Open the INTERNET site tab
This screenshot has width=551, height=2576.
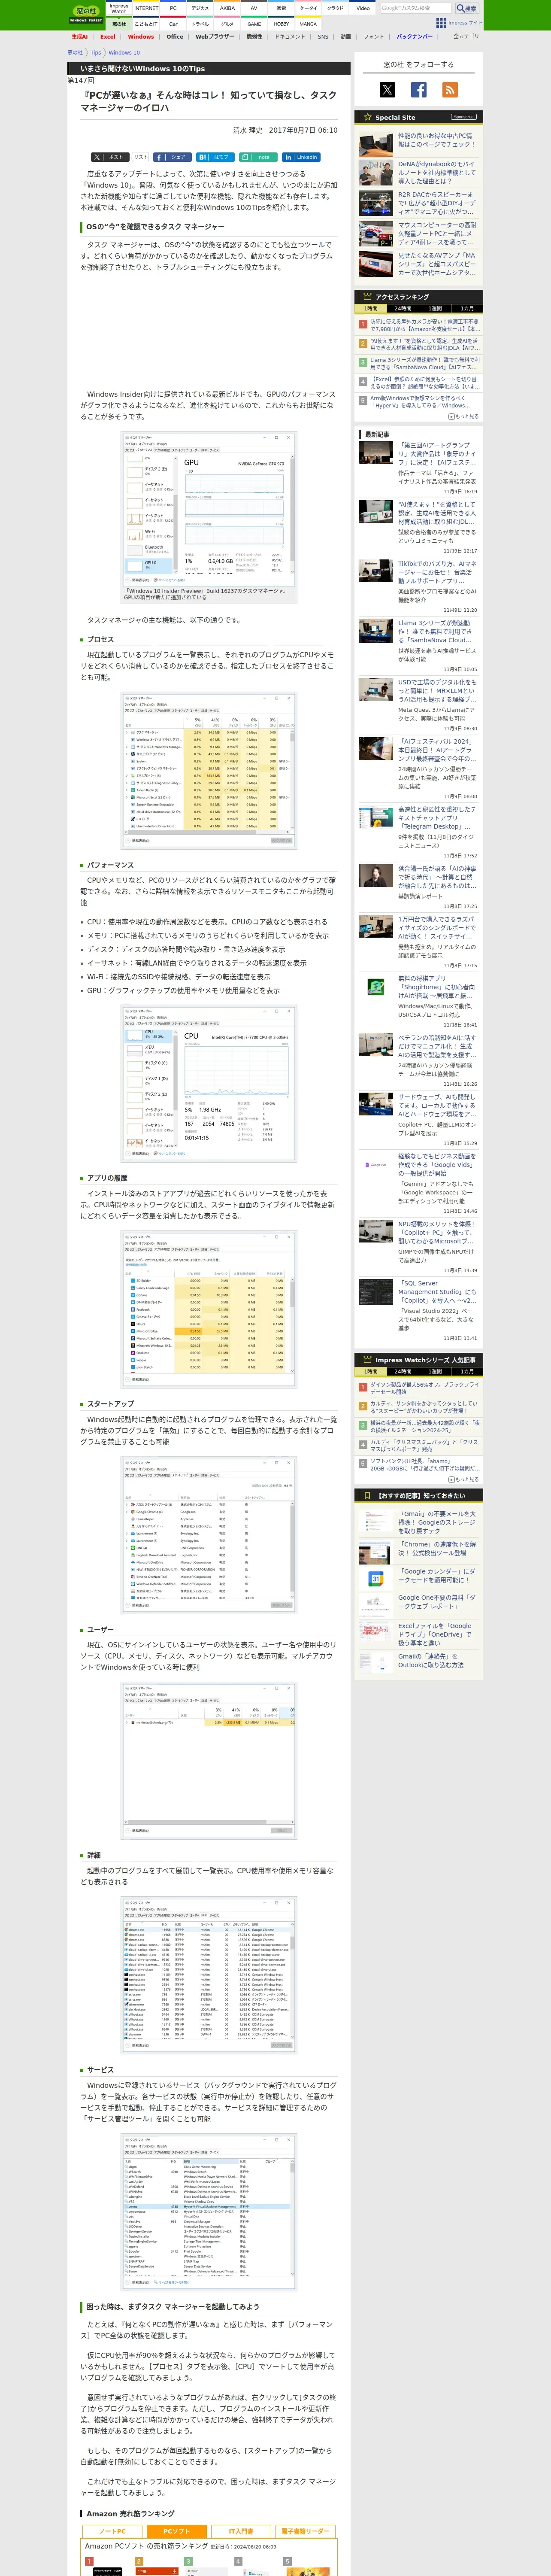tap(146, 8)
